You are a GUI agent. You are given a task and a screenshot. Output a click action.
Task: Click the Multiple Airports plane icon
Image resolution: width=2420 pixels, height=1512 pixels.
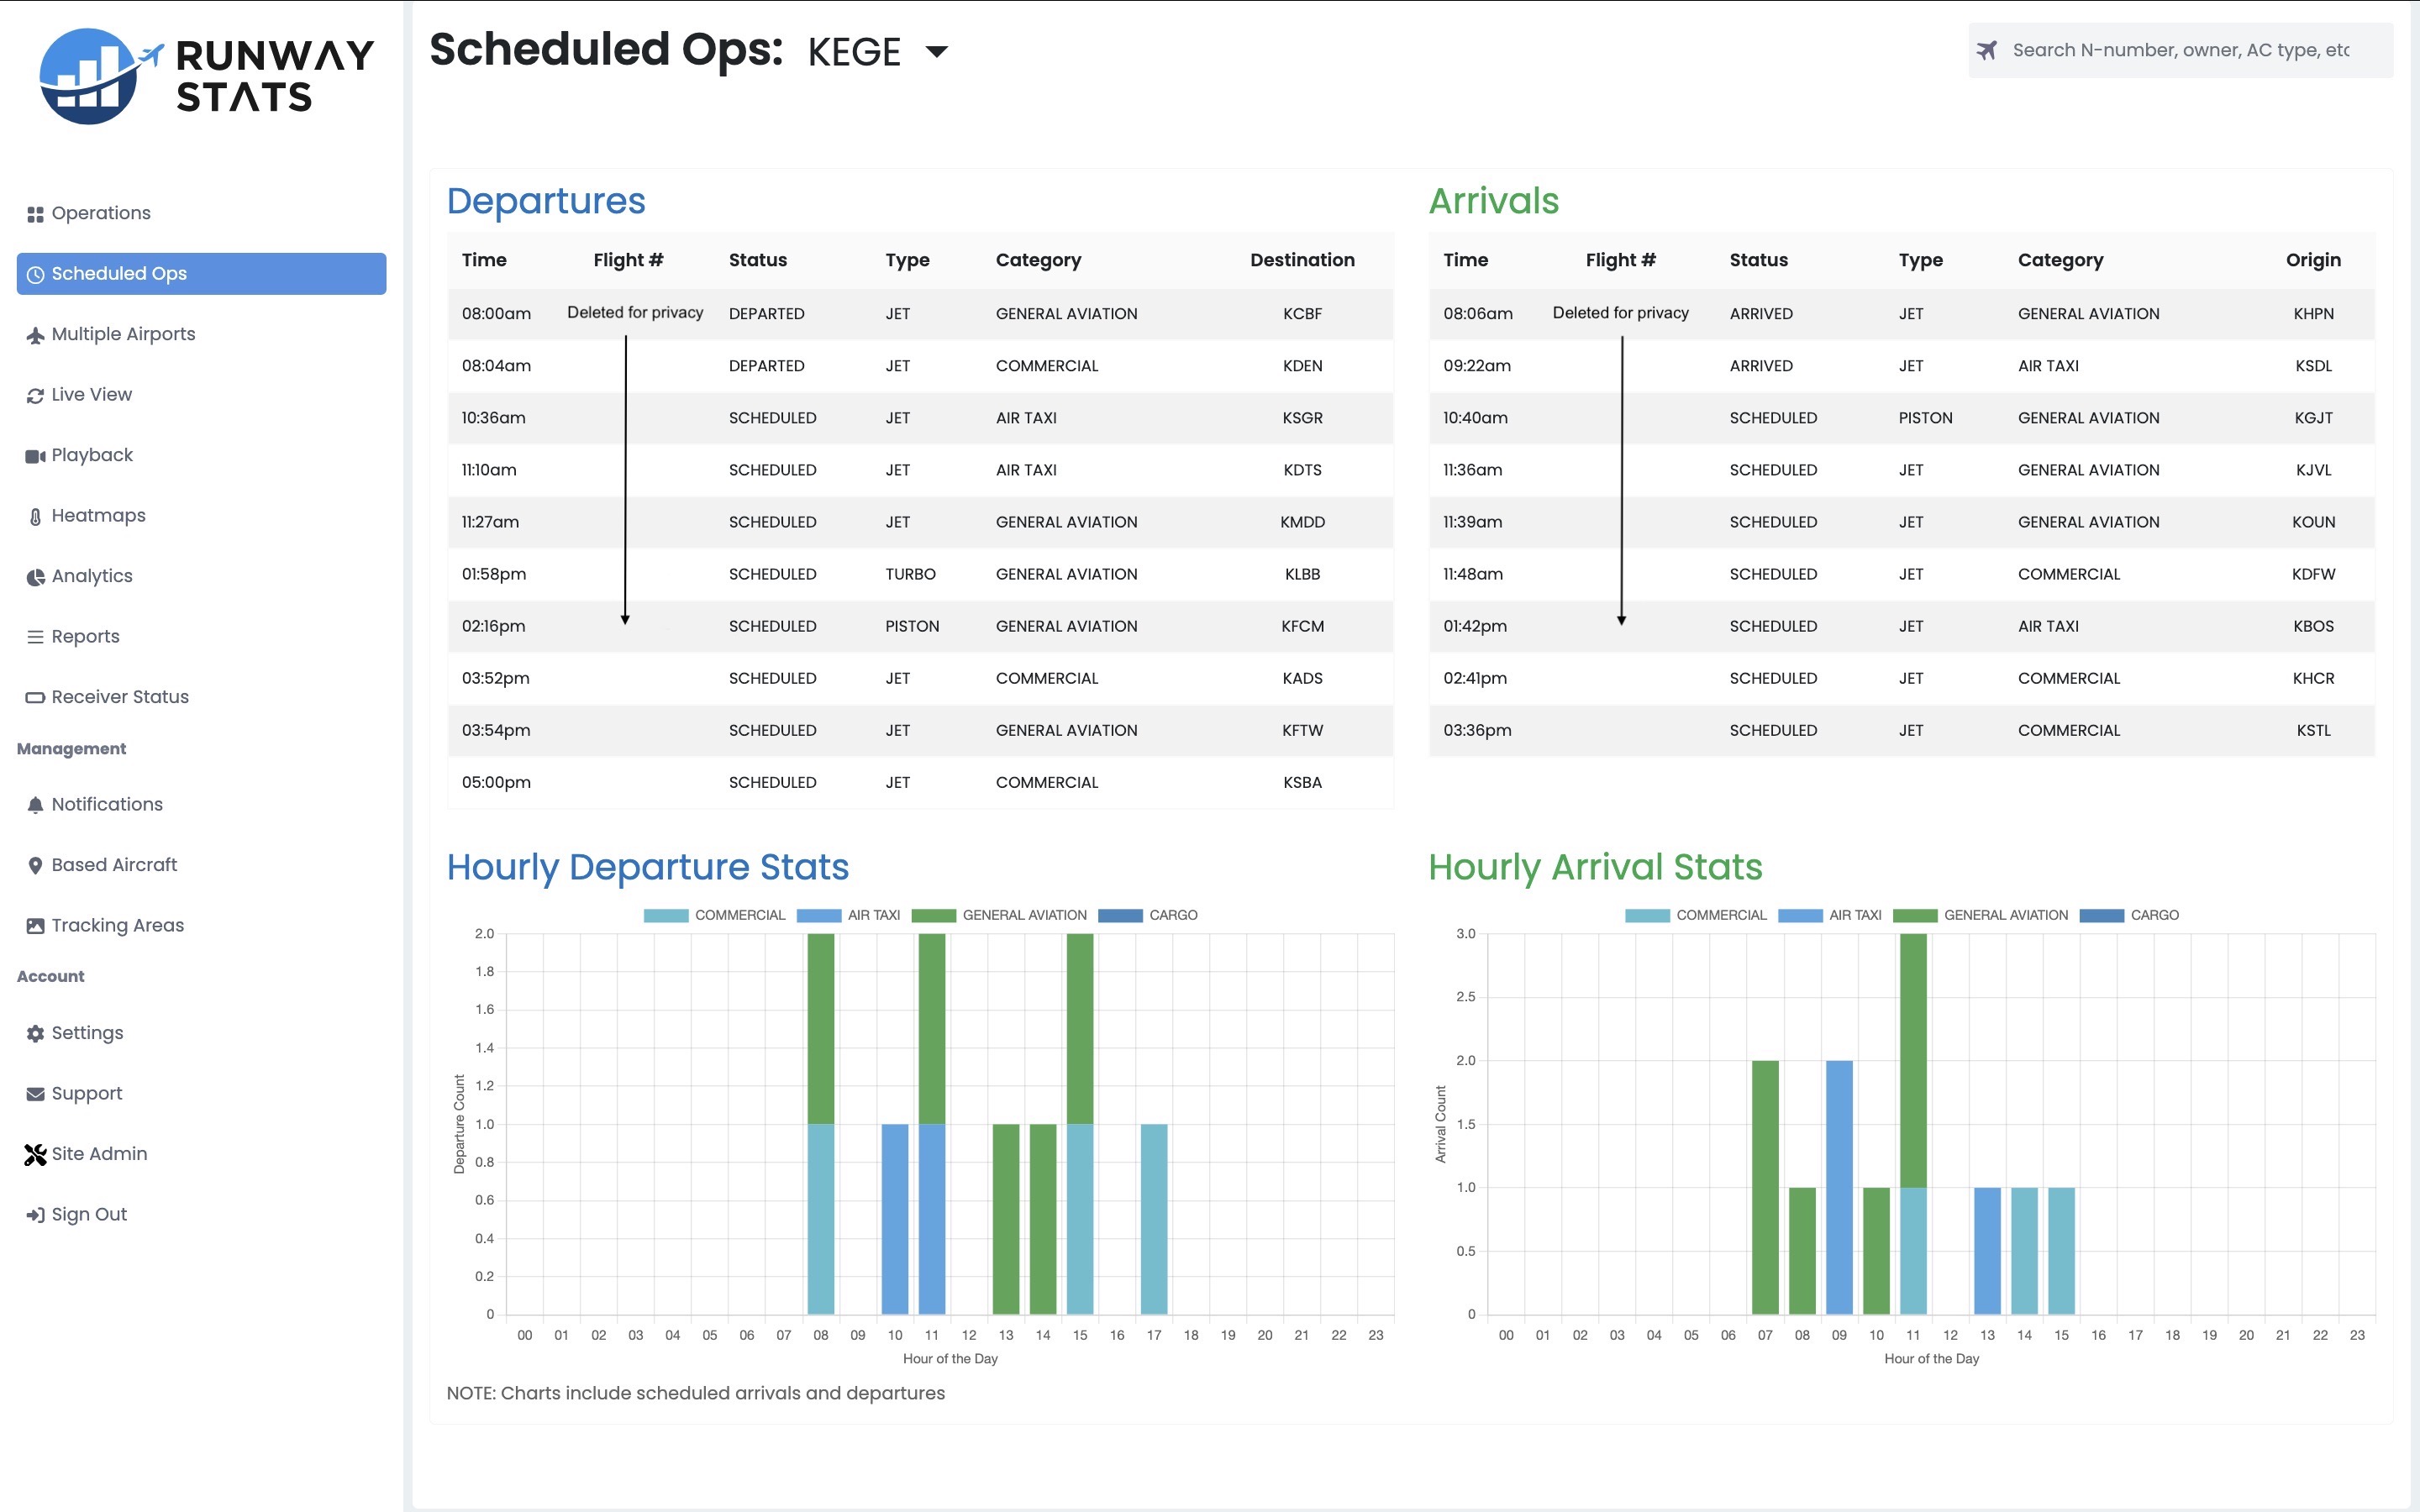pos(35,335)
